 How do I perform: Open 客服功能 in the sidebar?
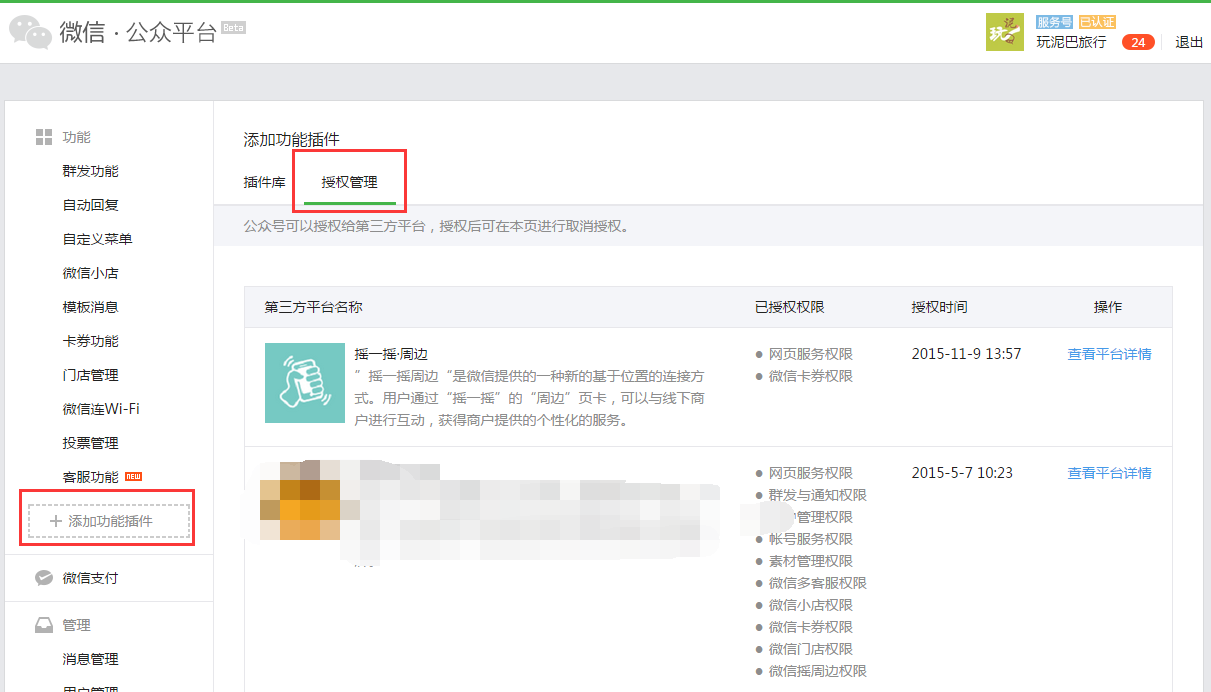[x=90, y=477]
